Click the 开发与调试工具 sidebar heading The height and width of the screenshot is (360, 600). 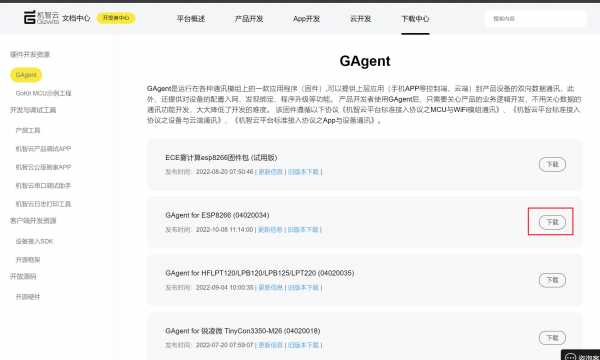[x=33, y=110]
